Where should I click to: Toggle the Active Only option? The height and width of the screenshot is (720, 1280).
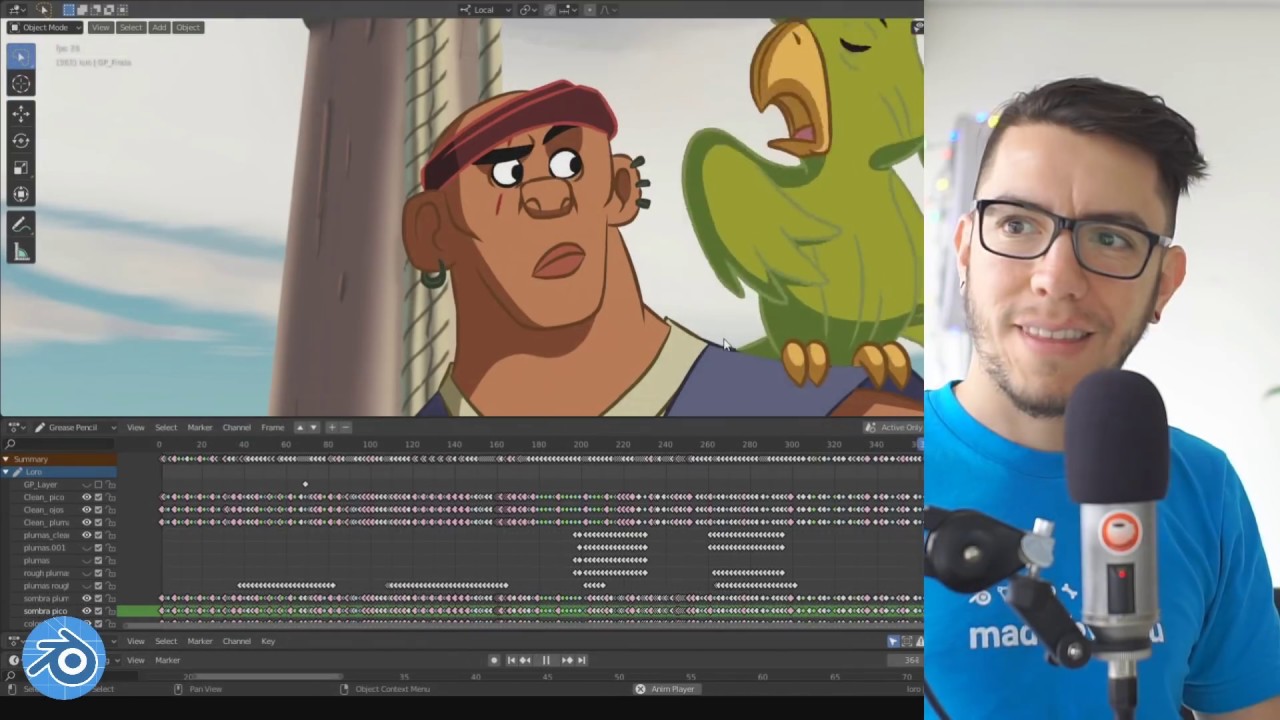point(894,427)
